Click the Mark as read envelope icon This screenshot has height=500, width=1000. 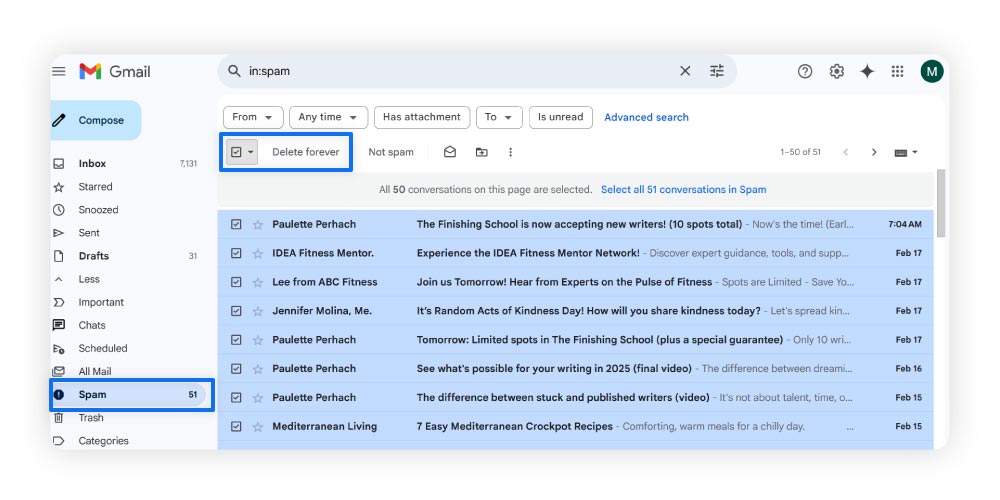click(450, 152)
